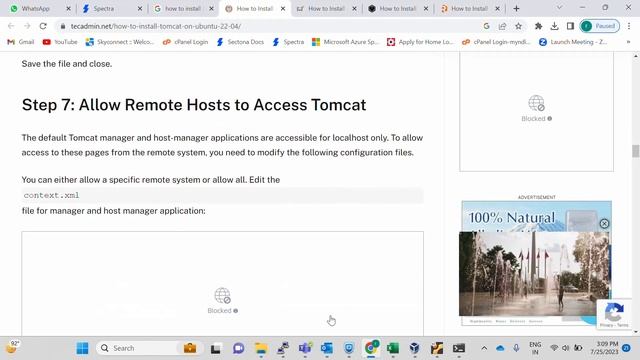This screenshot has height=360, width=640.
Task: Open the Windows Start menu
Action: coord(82,348)
